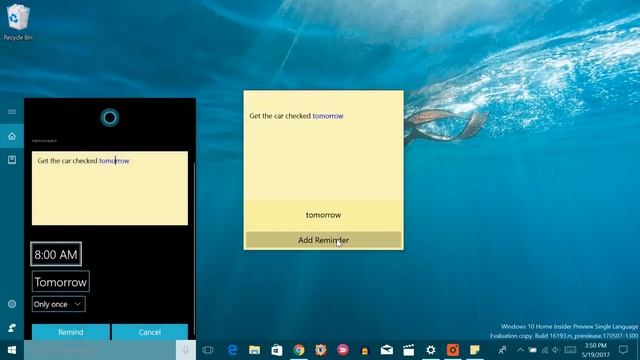Open Movies & TV clapperboard in the taskbar
The image size is (640, 360).
(x=409, y=350)
